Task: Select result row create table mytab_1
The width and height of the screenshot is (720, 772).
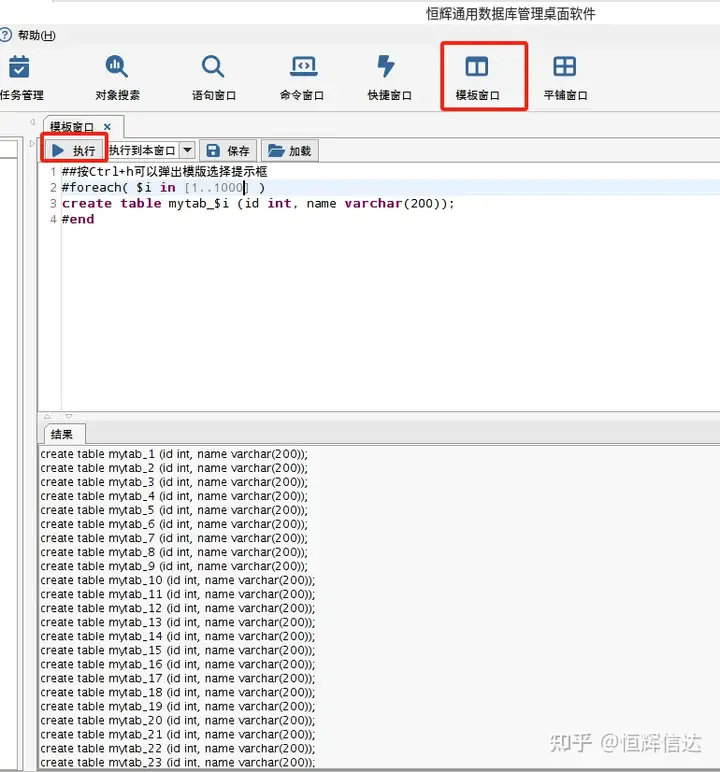Action: (x=174, y=453)
